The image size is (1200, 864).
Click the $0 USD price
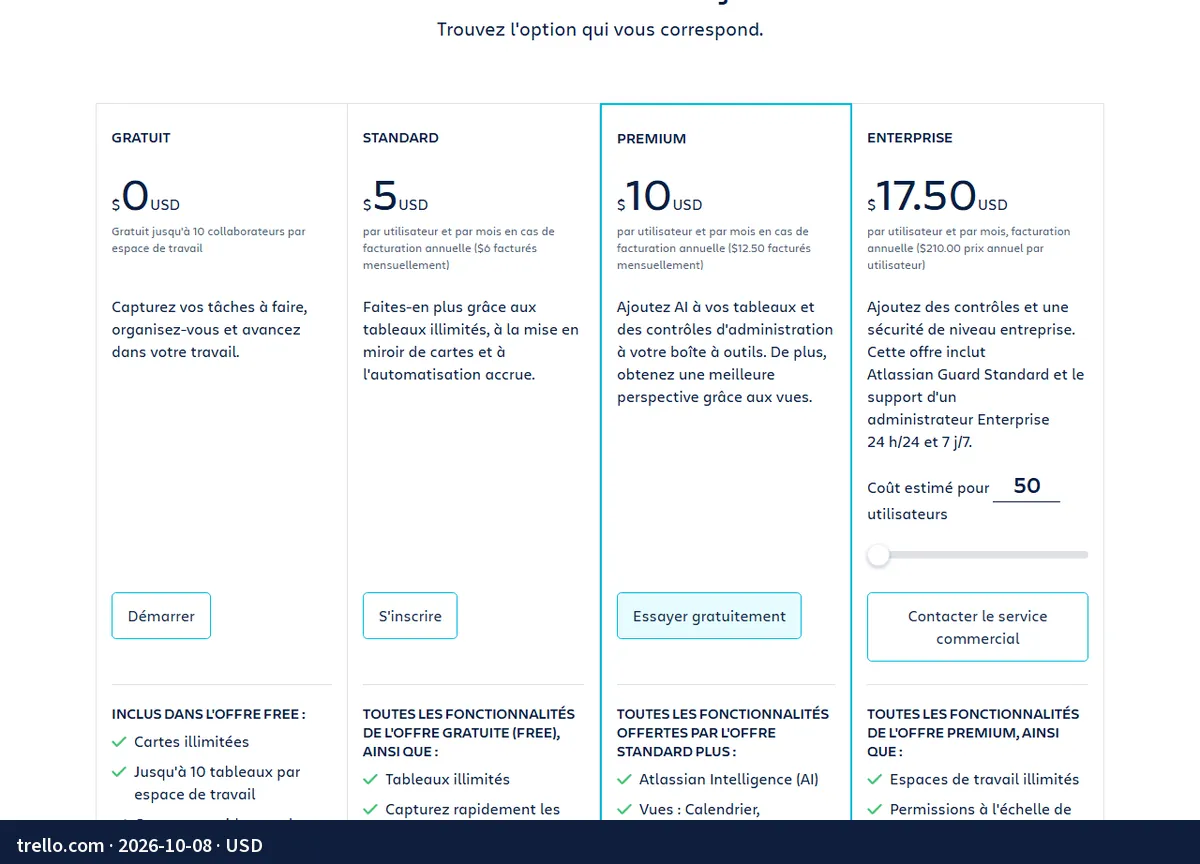pos(146,196)
